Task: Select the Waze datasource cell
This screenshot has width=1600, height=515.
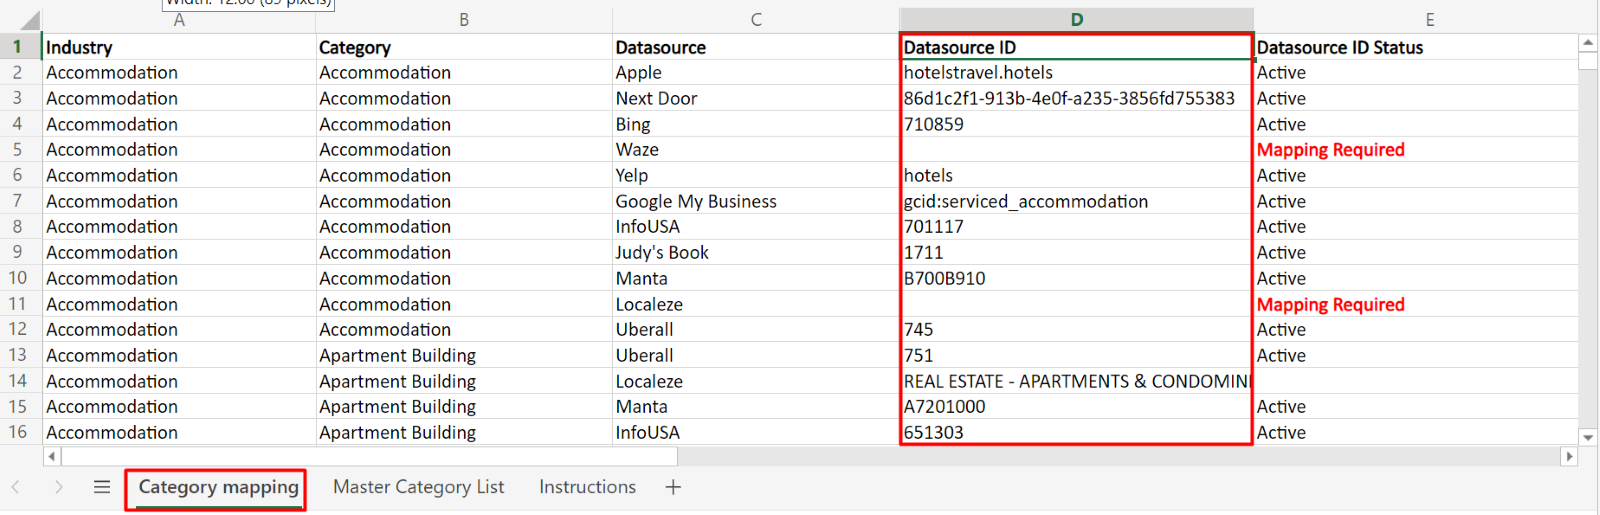Action: (x=756, y=149)
